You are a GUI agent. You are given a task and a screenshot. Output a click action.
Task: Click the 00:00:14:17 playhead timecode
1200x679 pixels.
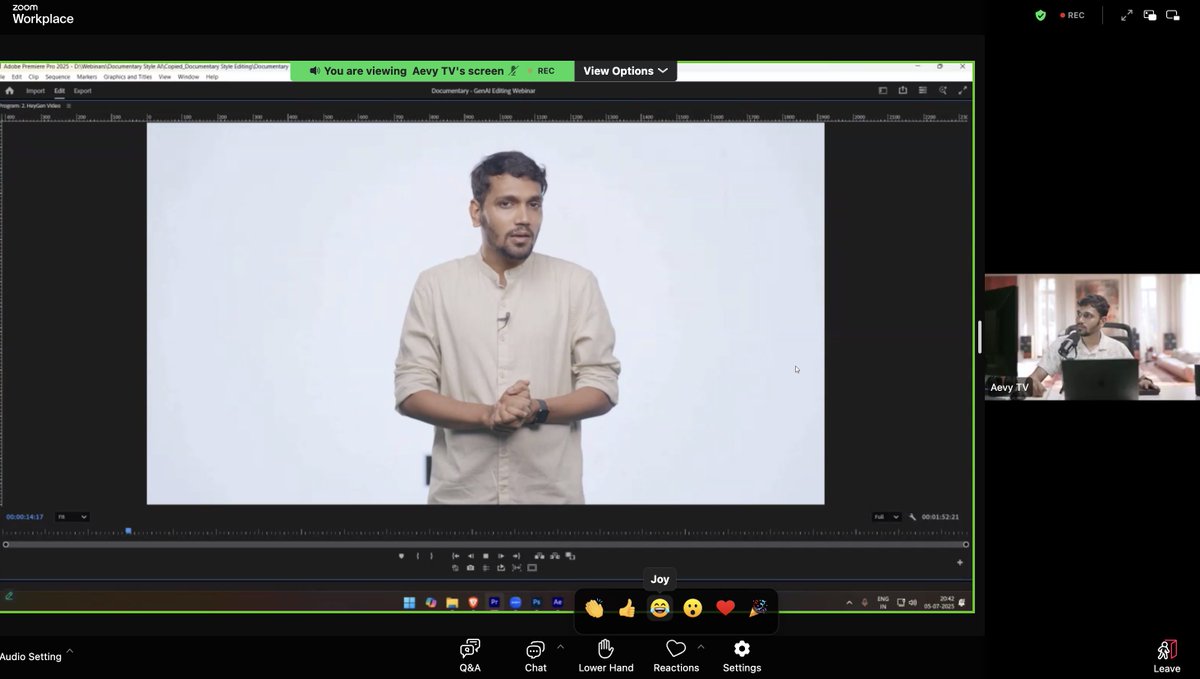click(x=25, y=517)
